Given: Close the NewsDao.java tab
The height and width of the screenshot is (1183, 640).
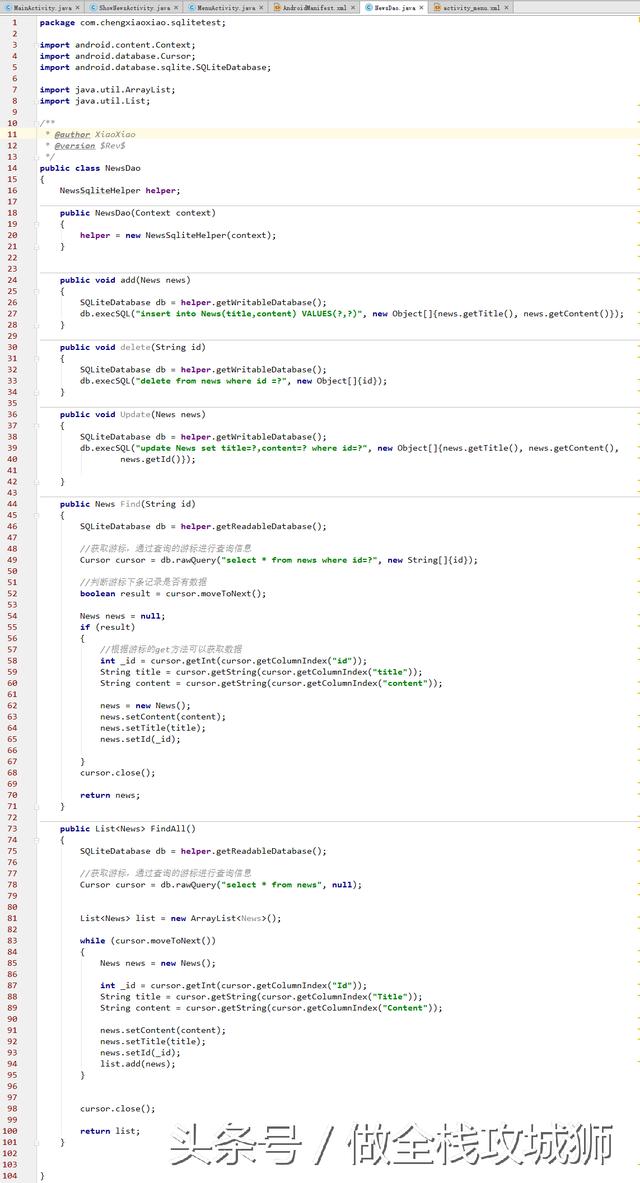Looking at the screenshot, I should pos(421,8).
